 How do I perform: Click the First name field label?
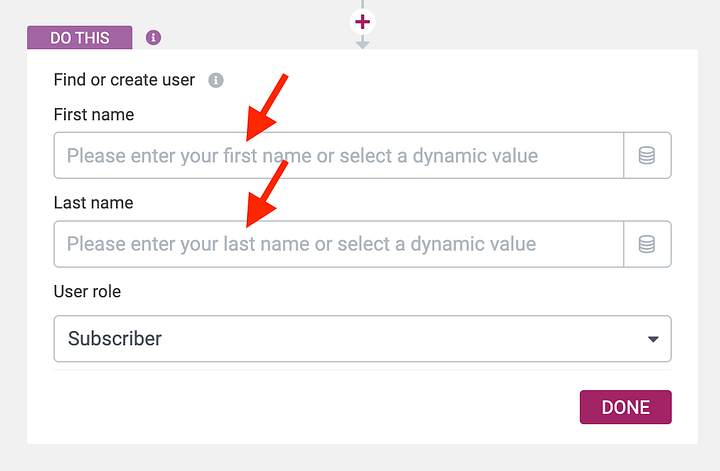point(94,114)
